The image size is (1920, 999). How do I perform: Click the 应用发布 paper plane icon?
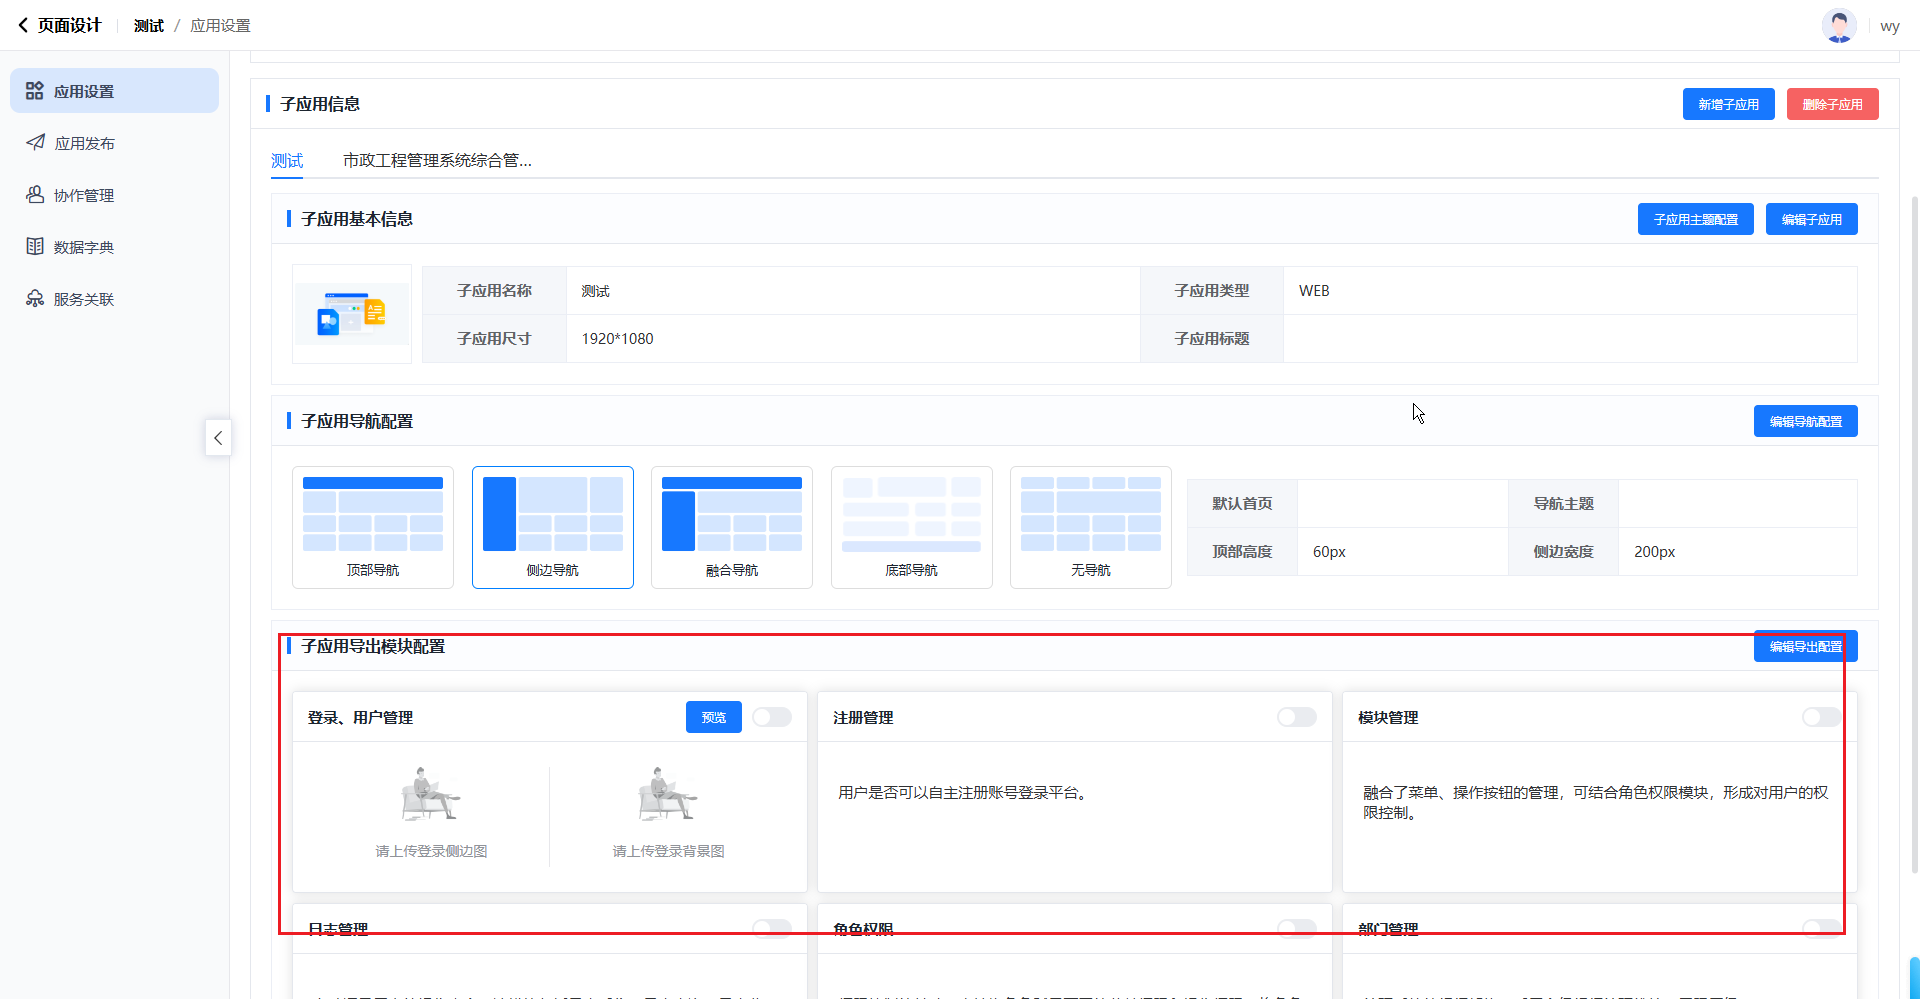[35, 143]
